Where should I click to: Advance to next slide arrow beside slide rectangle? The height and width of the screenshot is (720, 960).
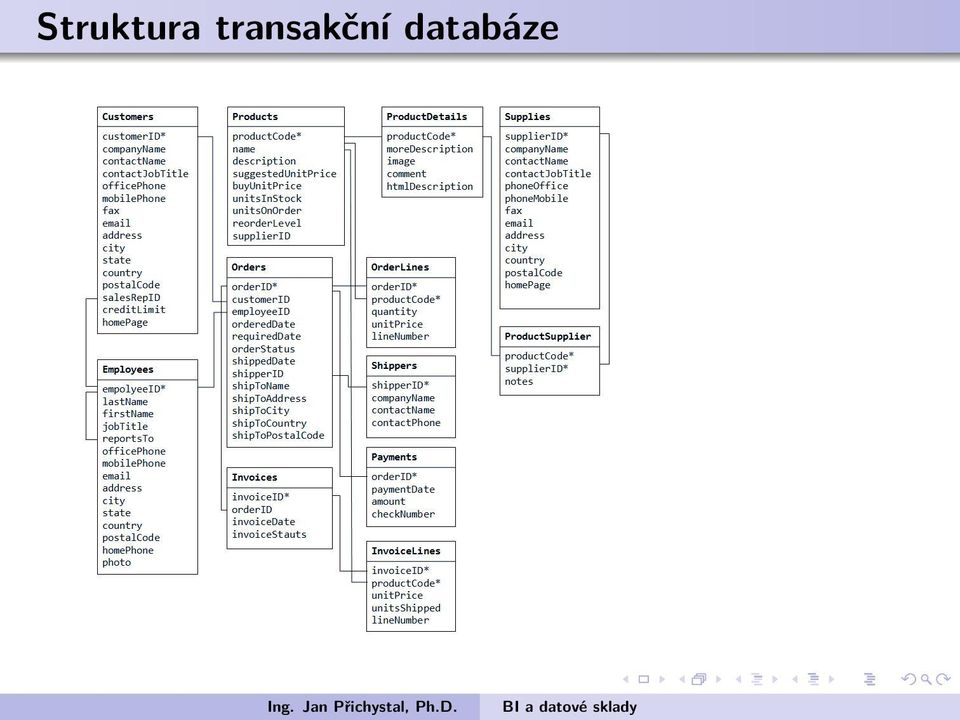[662, 679]
